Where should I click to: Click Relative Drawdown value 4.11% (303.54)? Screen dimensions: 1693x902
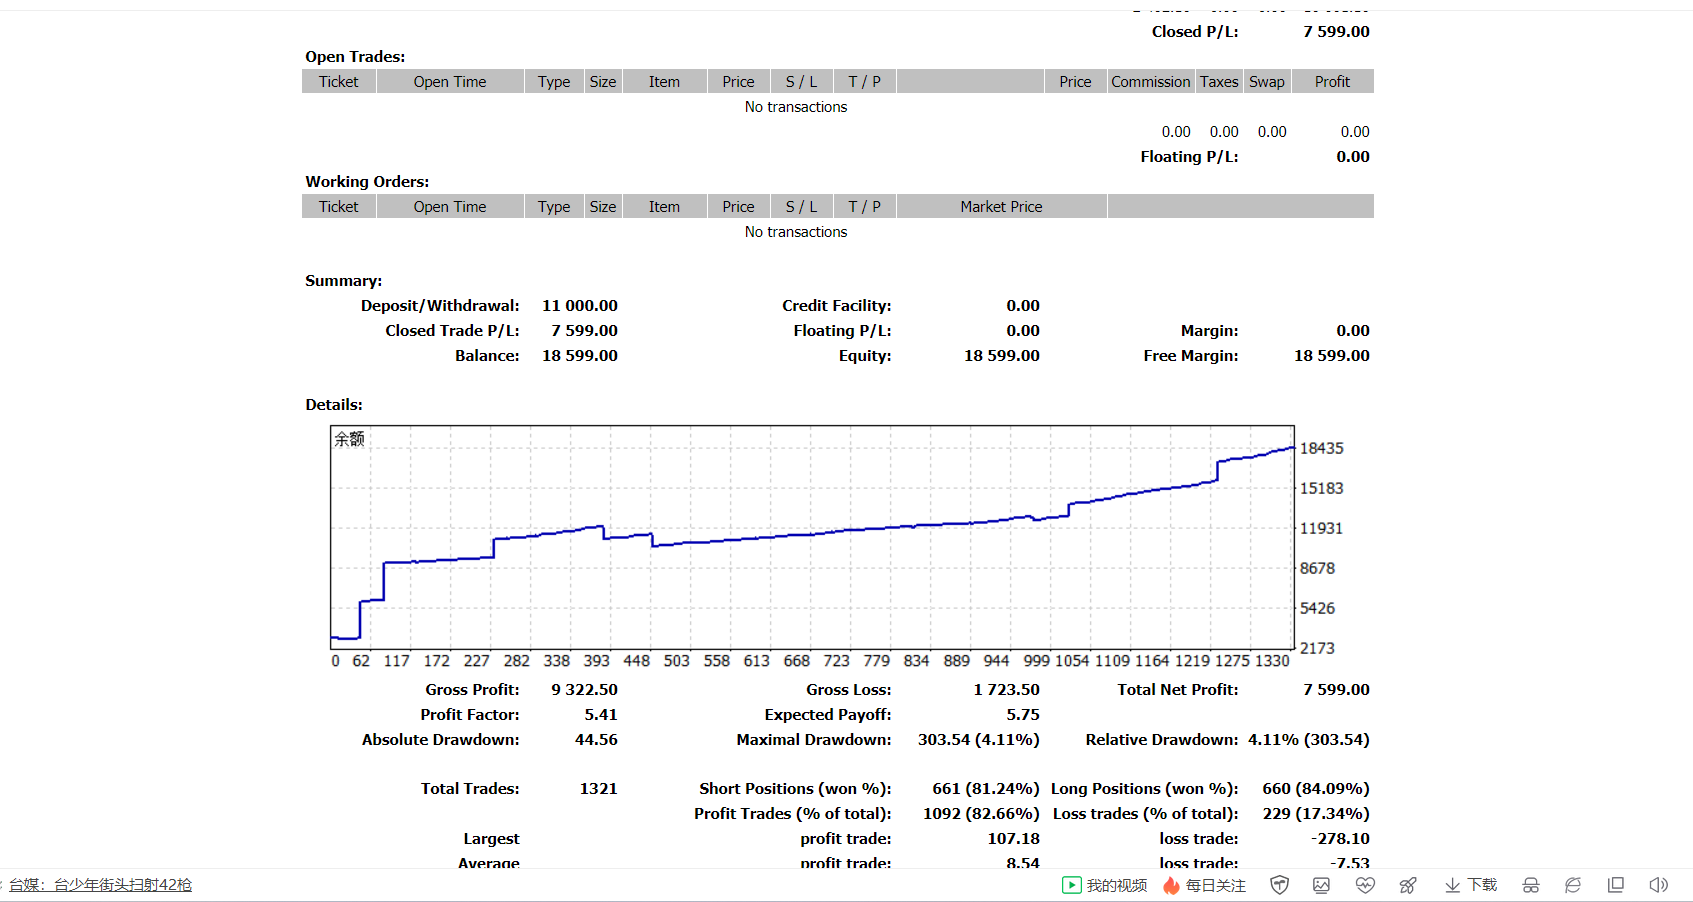coord(1309,740)
